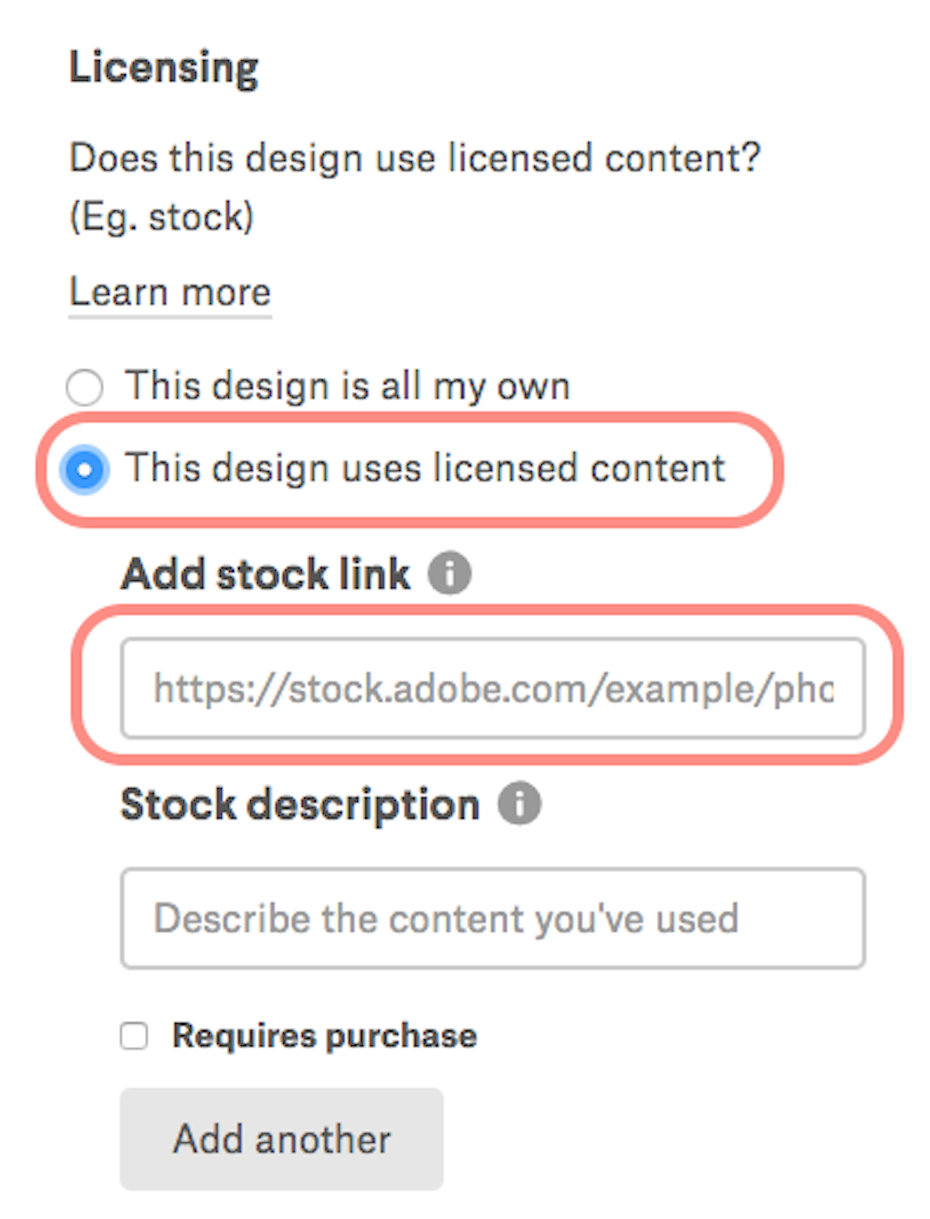930x1219 pixels.
Task: Click the "Add stock link" field label
Action: tap(265, 574)
